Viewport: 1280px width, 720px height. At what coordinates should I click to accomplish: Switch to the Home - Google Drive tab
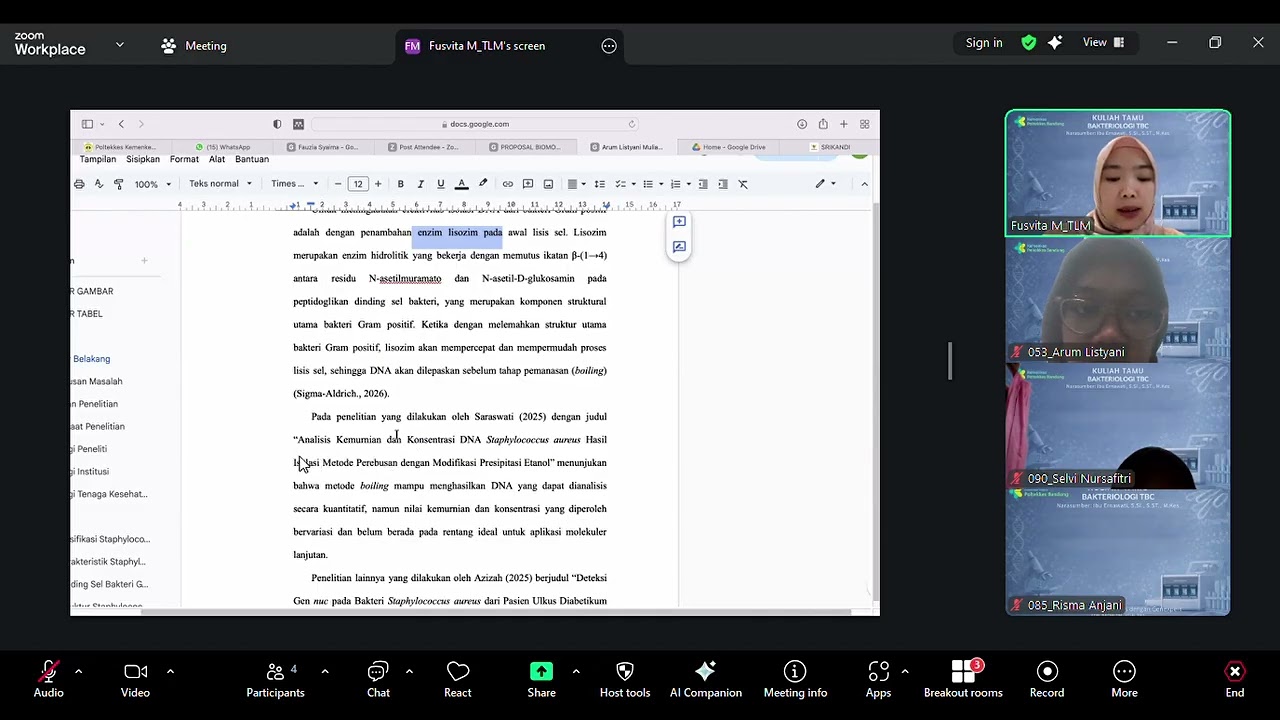pos(729,147)
